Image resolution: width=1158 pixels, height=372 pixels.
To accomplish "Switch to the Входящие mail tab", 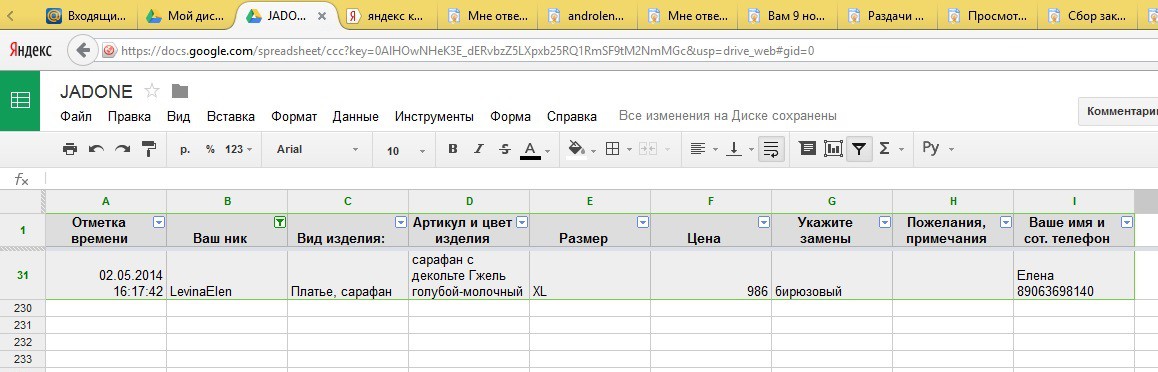I will point(86,16).
